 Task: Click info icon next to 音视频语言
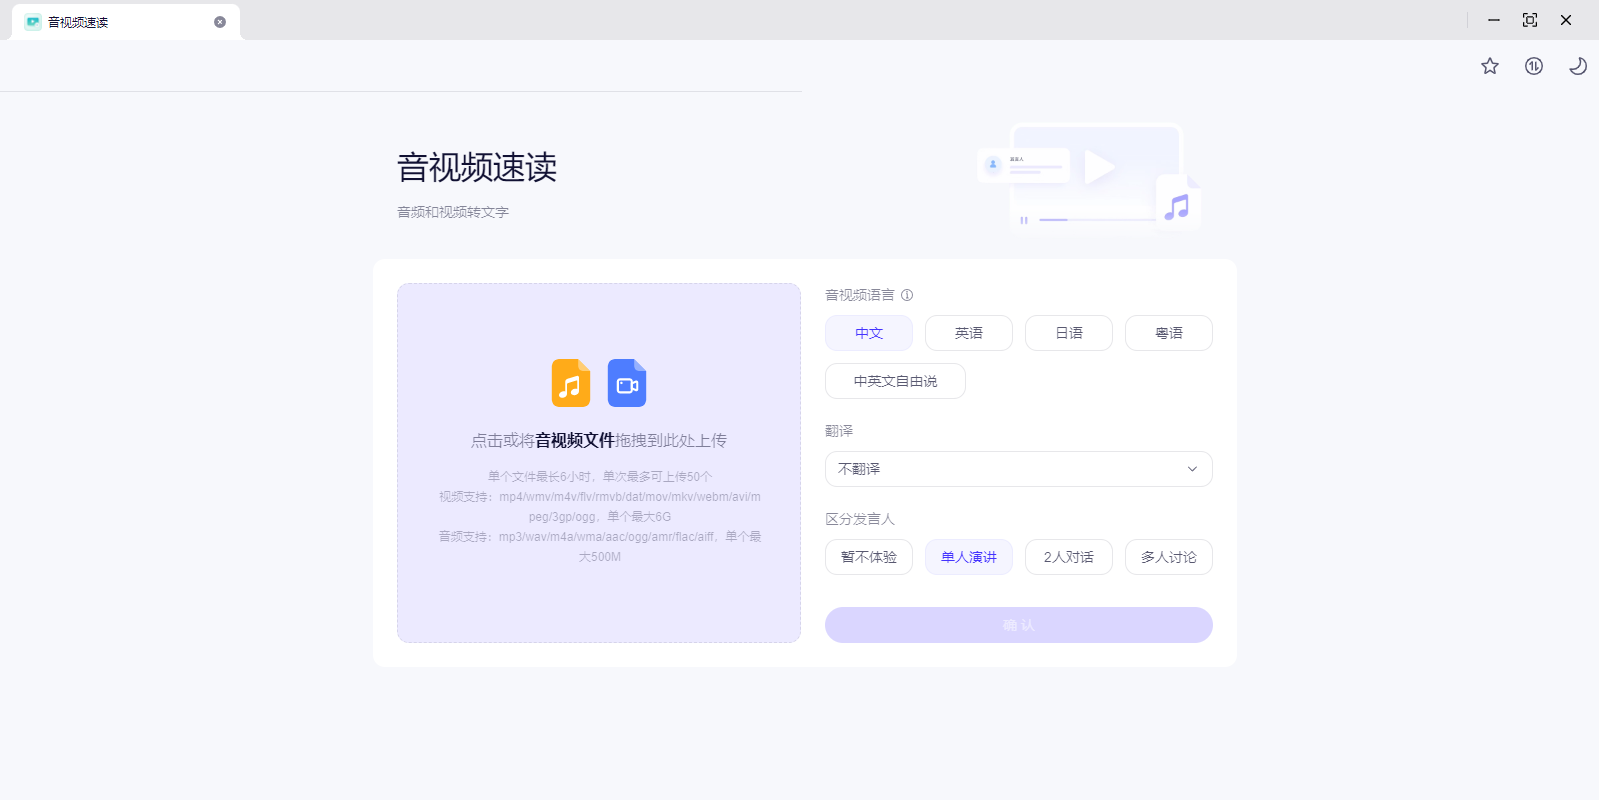click(907, 295)
